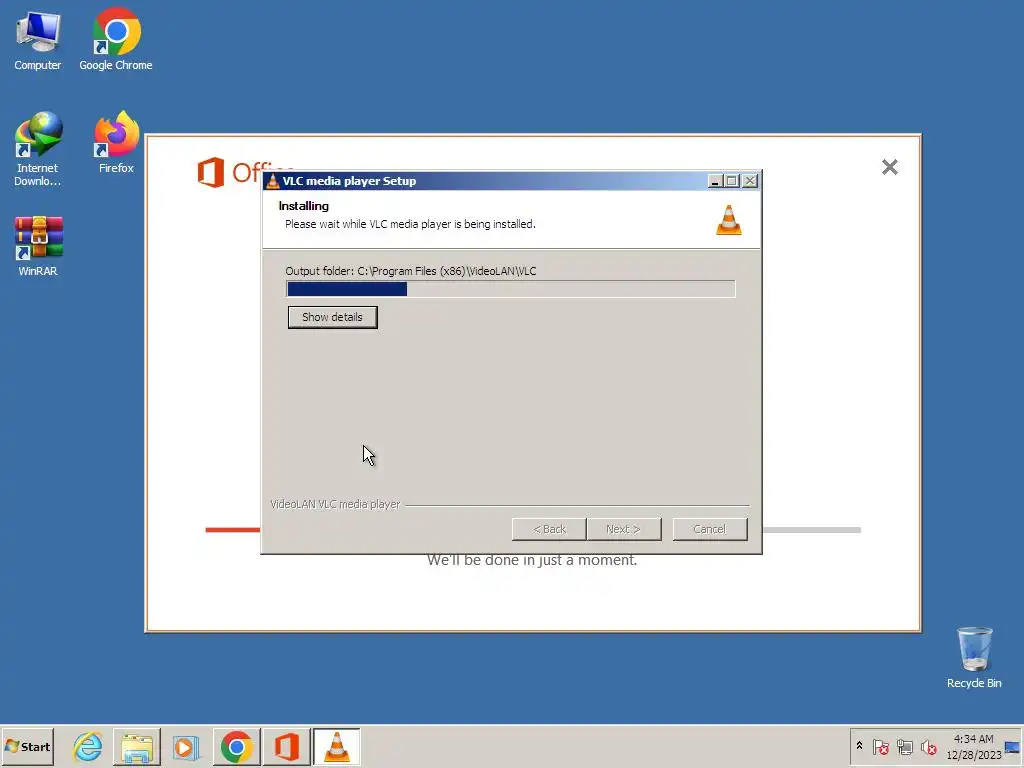1024x768 pixels.
Task: Click the VLC icon in setup title bar
Action: coord(273,181)
